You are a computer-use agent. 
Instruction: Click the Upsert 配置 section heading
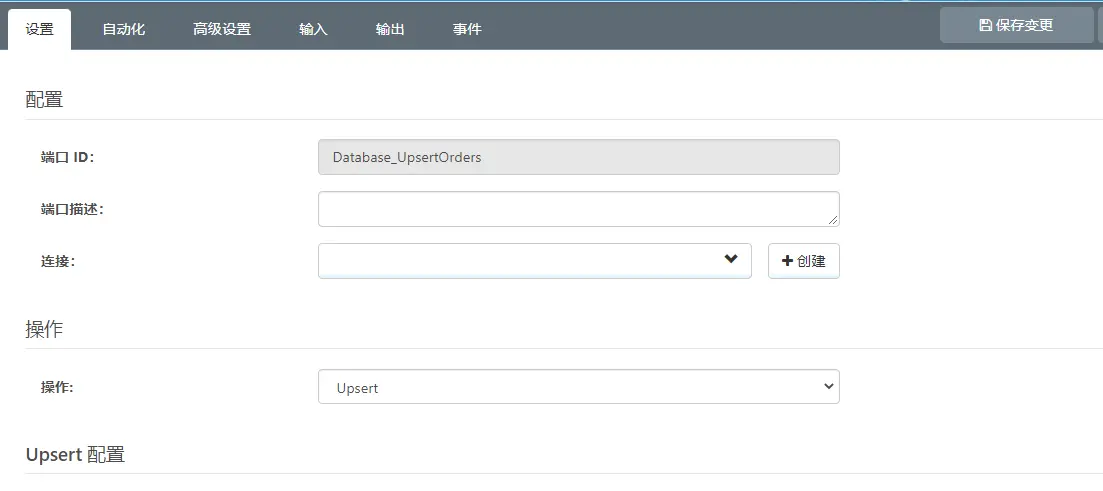tap(75, 454)
